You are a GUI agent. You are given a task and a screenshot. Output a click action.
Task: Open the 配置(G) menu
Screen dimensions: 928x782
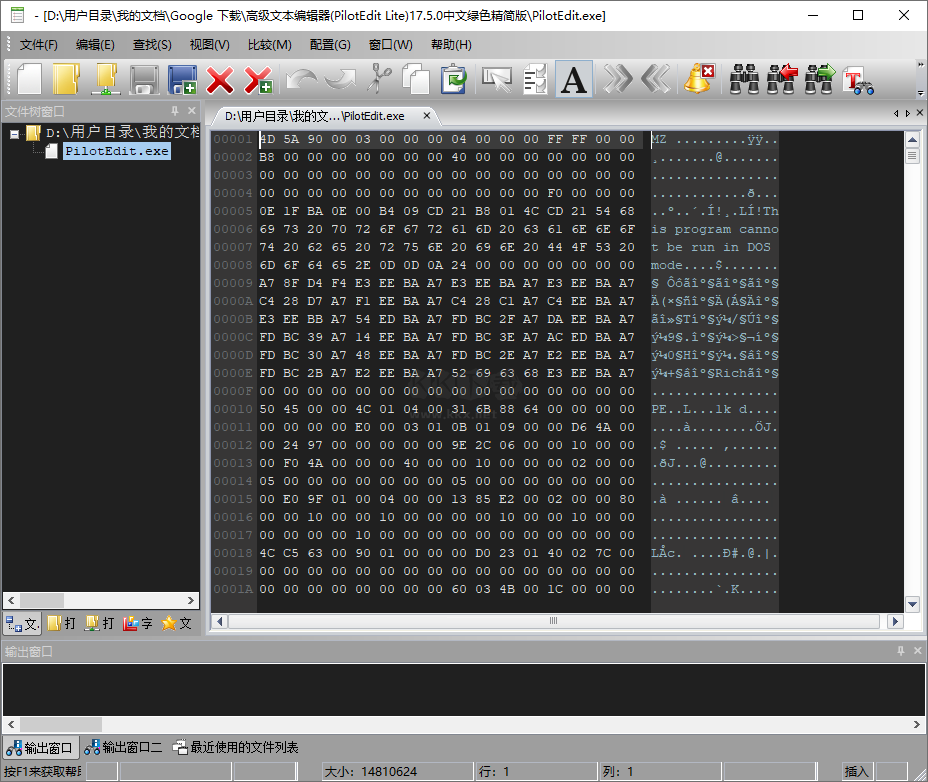click(330, 45)
